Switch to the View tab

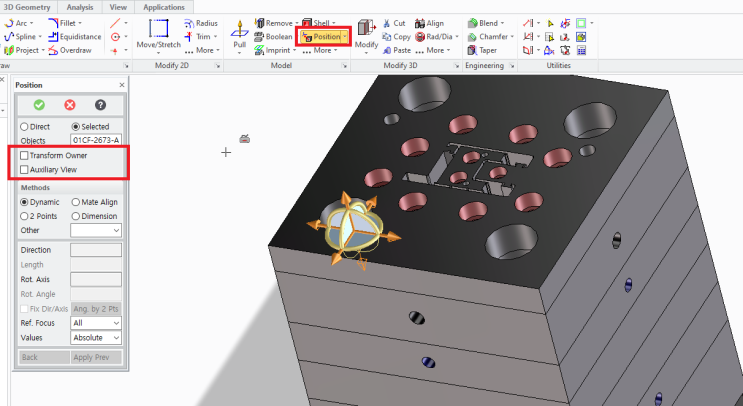[118, 7]
